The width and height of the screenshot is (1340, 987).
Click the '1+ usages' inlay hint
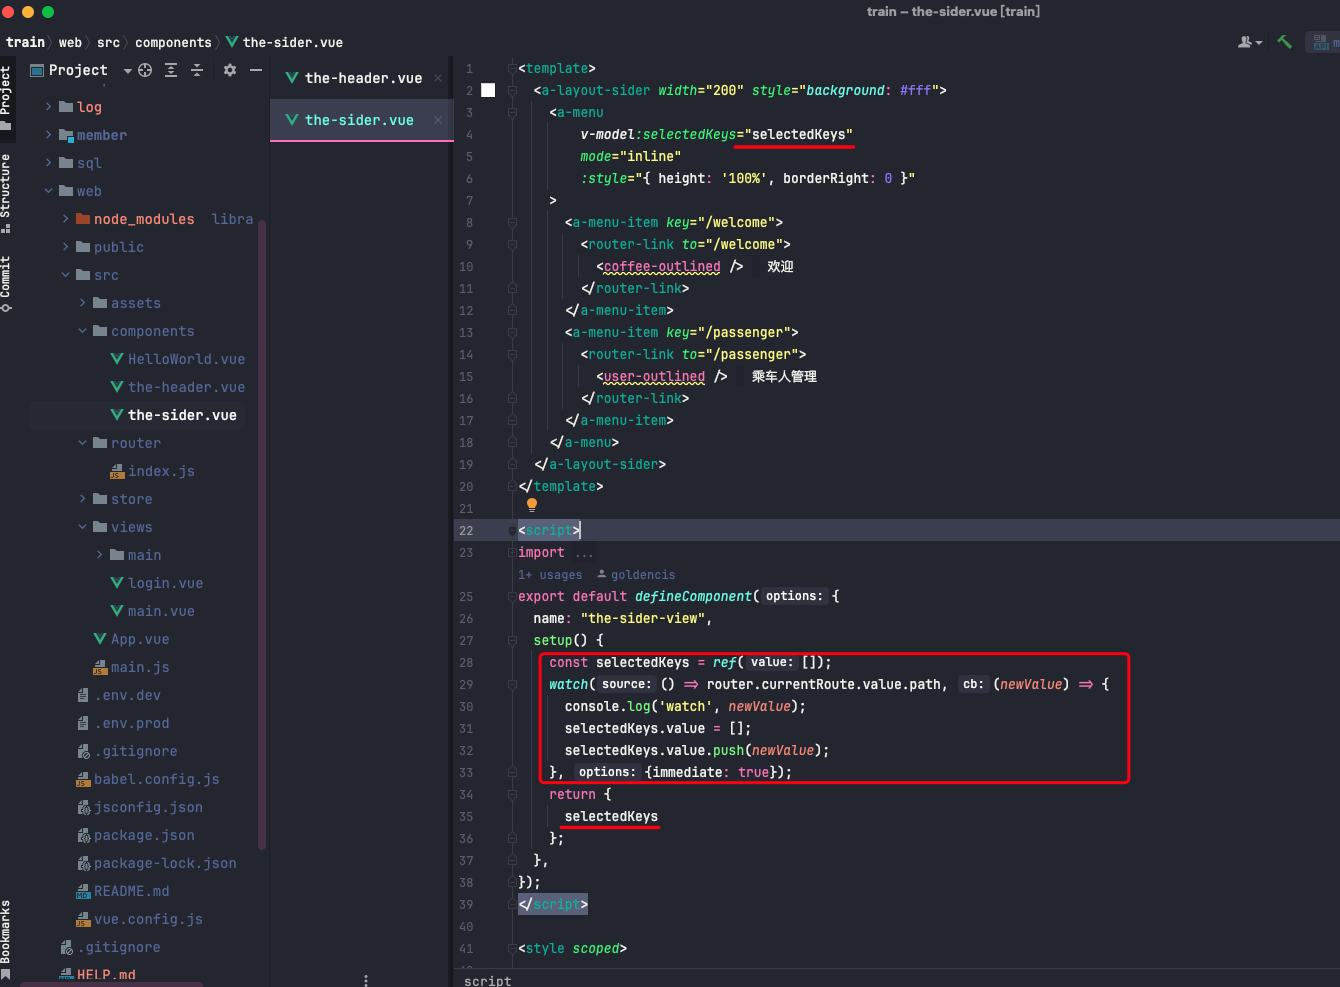tap(549, 575)
